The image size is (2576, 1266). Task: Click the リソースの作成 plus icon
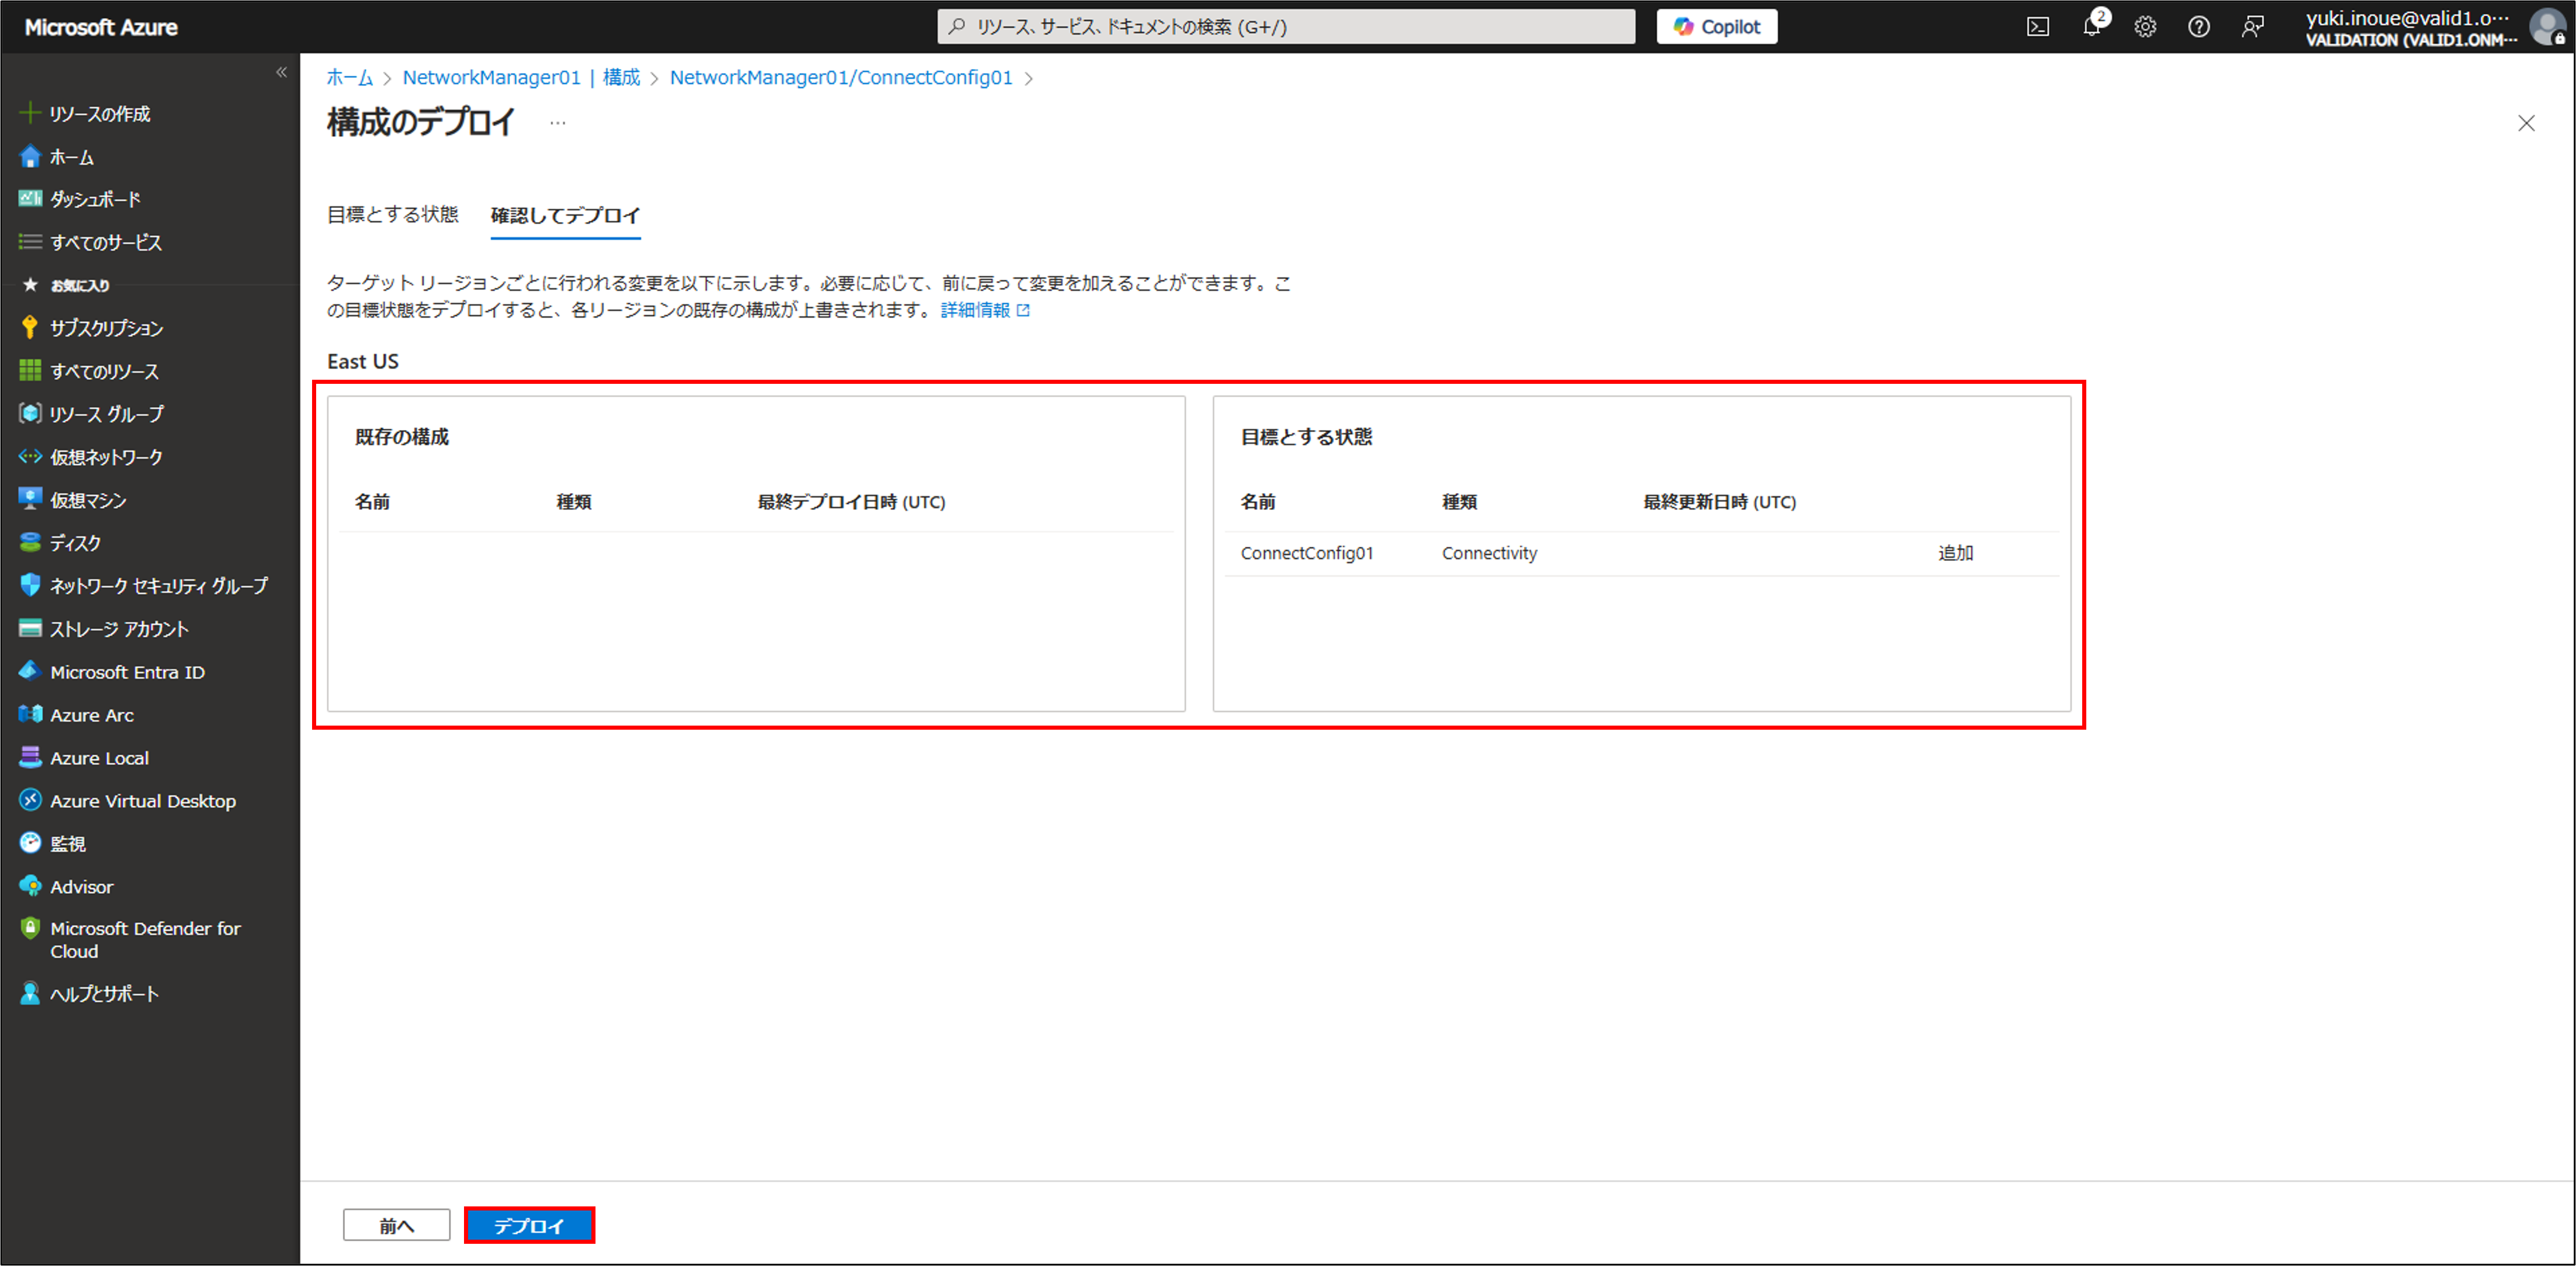click(30, 113)
